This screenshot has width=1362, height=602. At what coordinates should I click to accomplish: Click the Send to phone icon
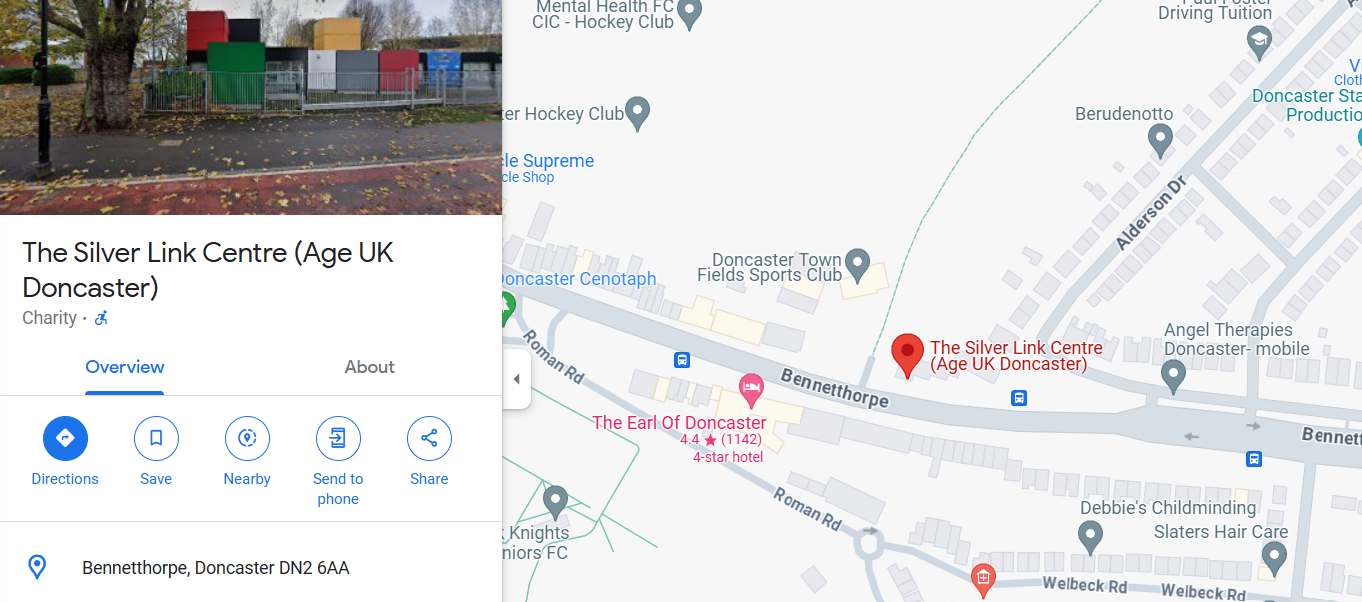tap(338, 438)
